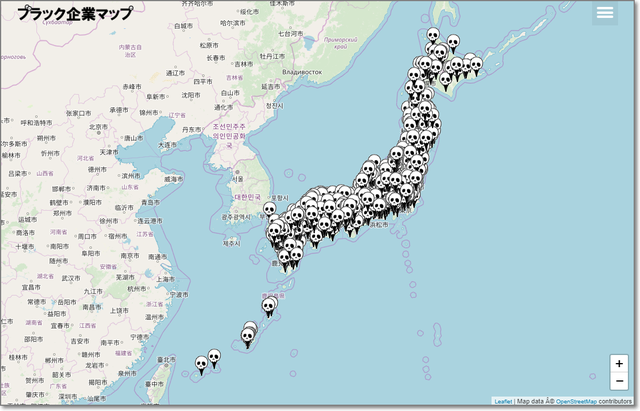The width and height of the screenshot is (640, 411).
Task: Click skull marker right of northernmost Hokkaido marker
Action: [x=453, y=42]
